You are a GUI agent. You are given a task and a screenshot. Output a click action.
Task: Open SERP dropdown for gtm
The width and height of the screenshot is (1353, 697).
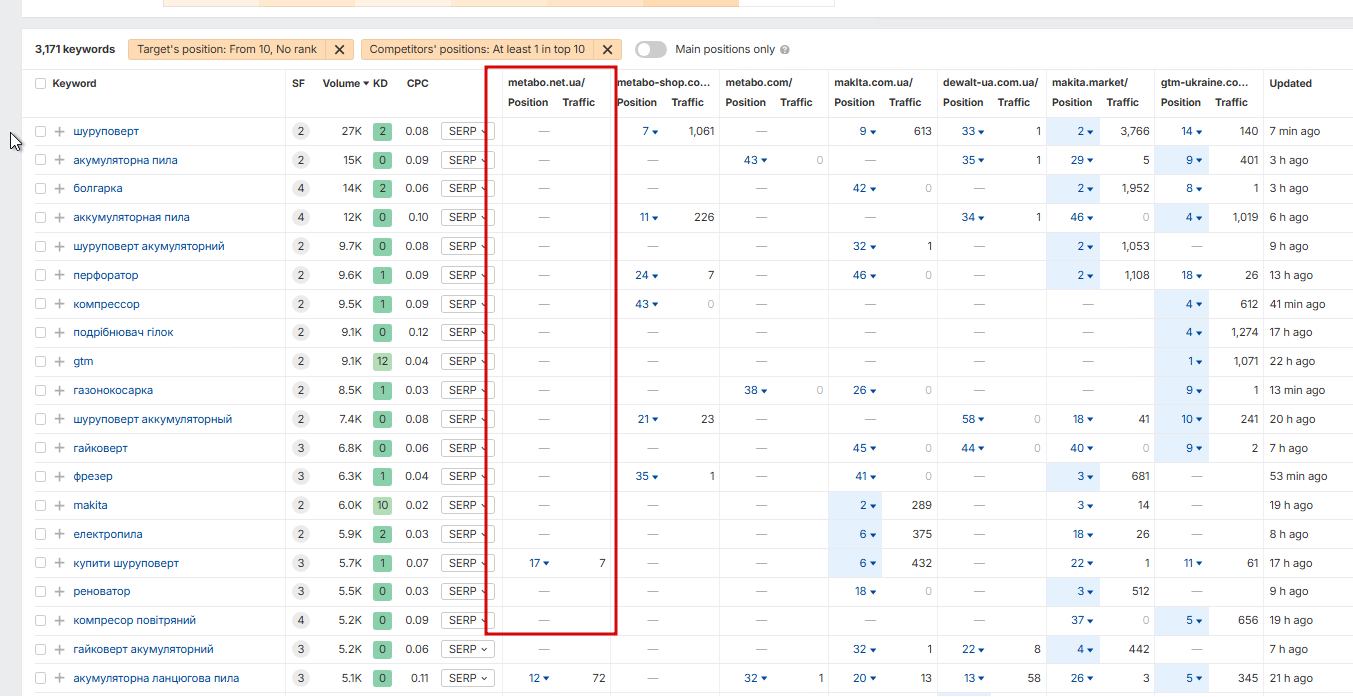coord(468,361)
